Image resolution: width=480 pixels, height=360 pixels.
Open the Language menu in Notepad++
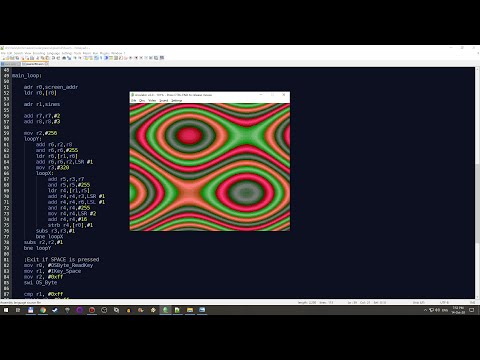pyautogui.click(x=53, y=53)
